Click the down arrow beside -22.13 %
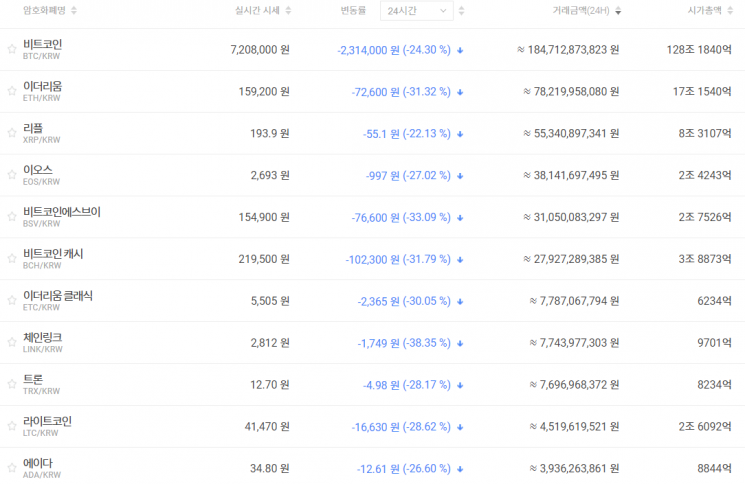Screen dimensions: 745x484 pyautogui.click(x=460, y=134)
